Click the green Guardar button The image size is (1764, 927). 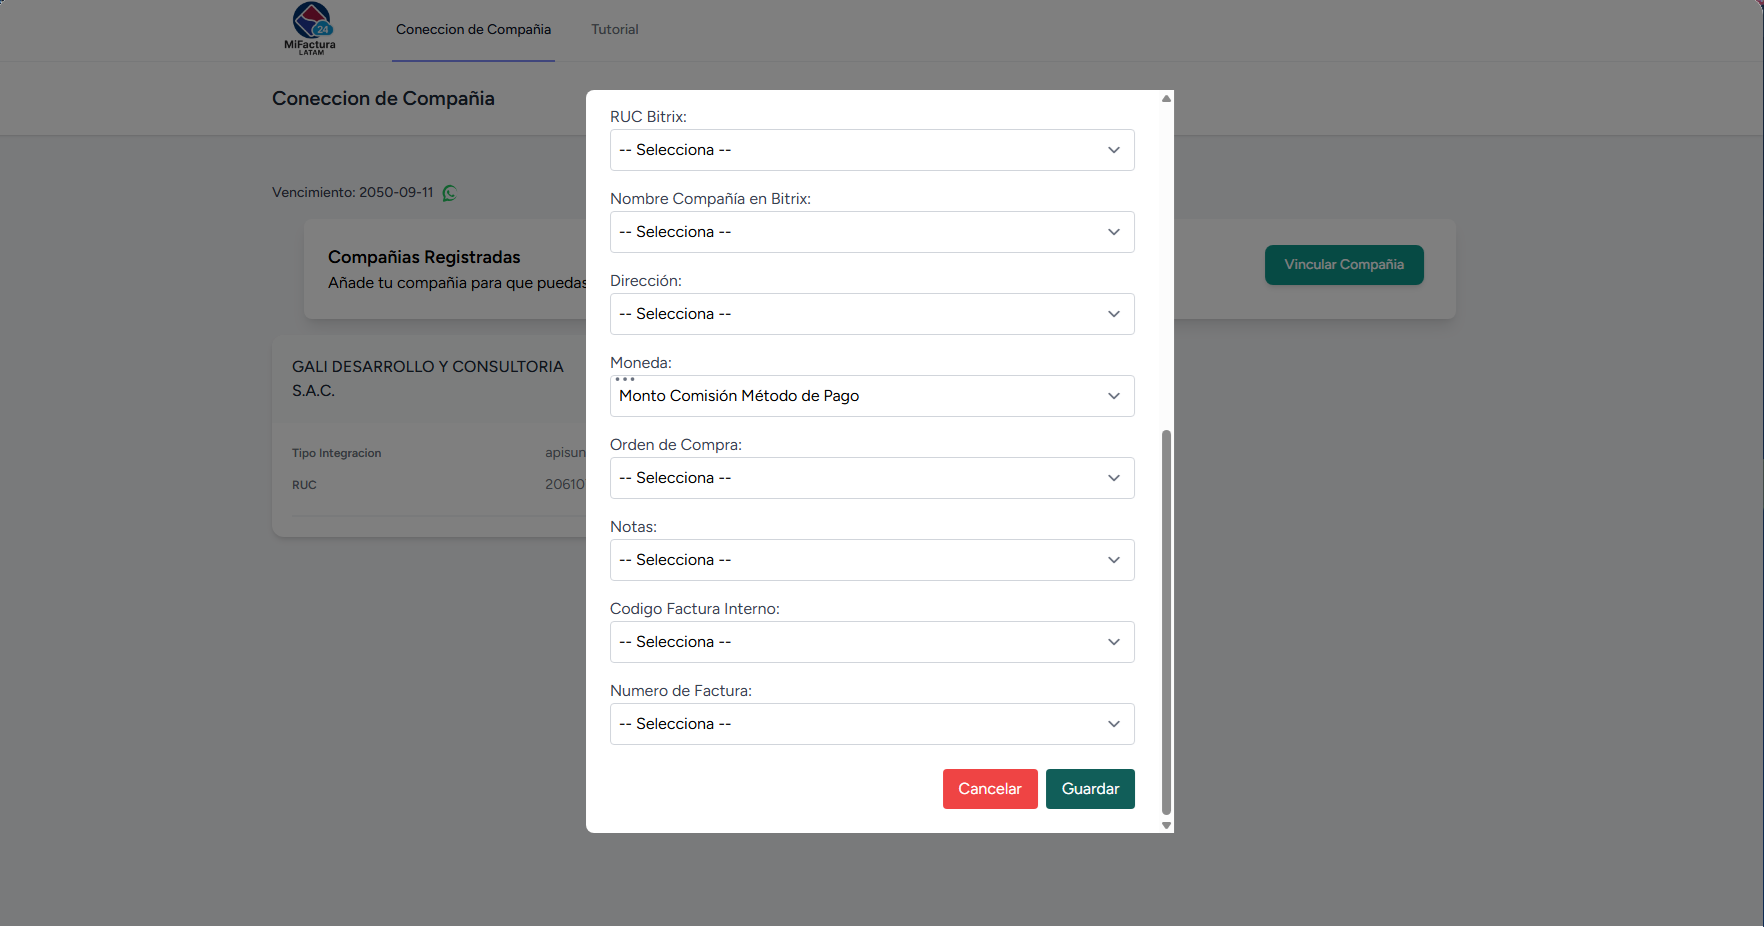pos(1090,789)
